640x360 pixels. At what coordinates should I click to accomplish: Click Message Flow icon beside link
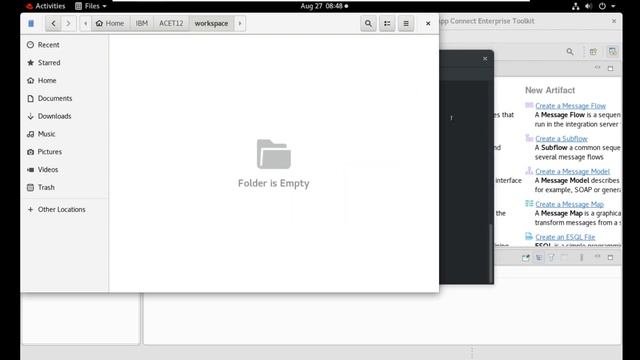[529, 105]
